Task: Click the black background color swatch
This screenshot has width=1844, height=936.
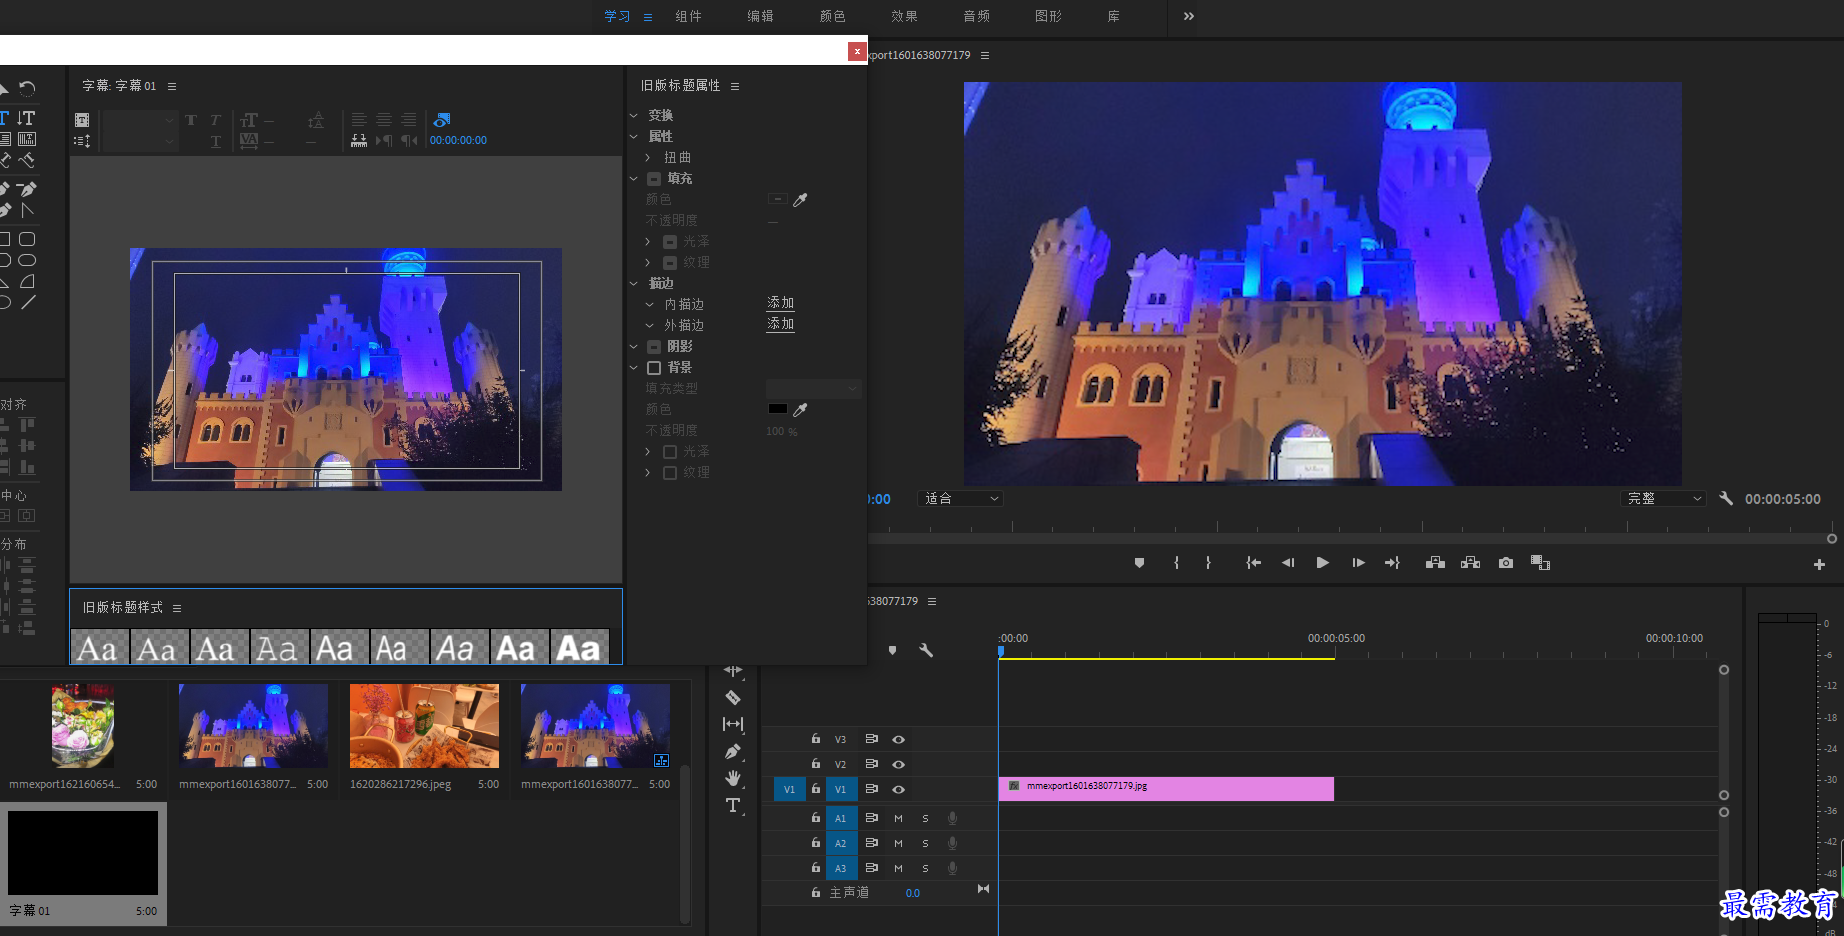Action: pyautogui.click(x=777, y=409)
